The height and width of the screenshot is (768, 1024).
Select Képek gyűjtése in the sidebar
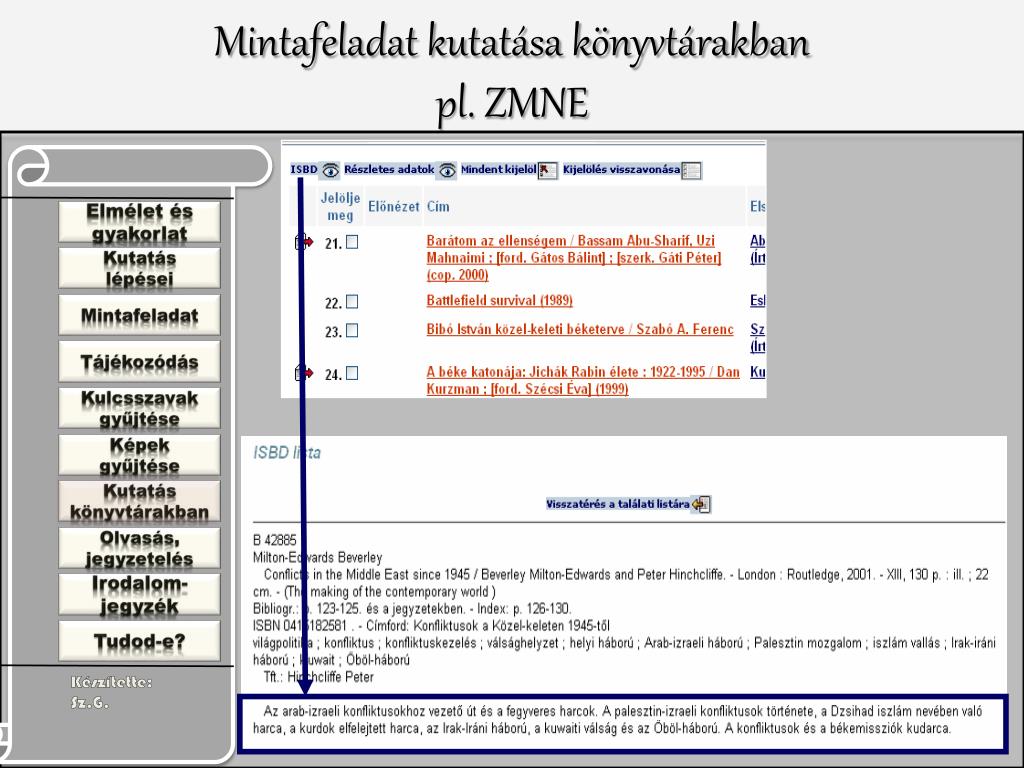[x=139, y=455]
